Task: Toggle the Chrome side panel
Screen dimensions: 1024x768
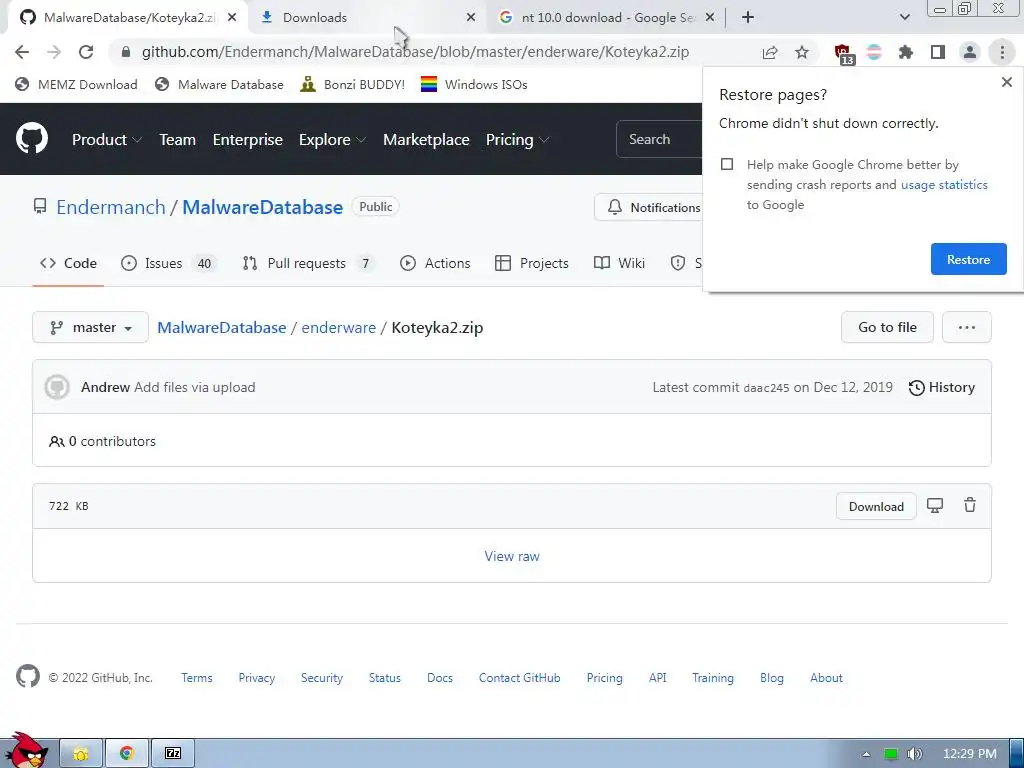Action: tap(938, 52)
